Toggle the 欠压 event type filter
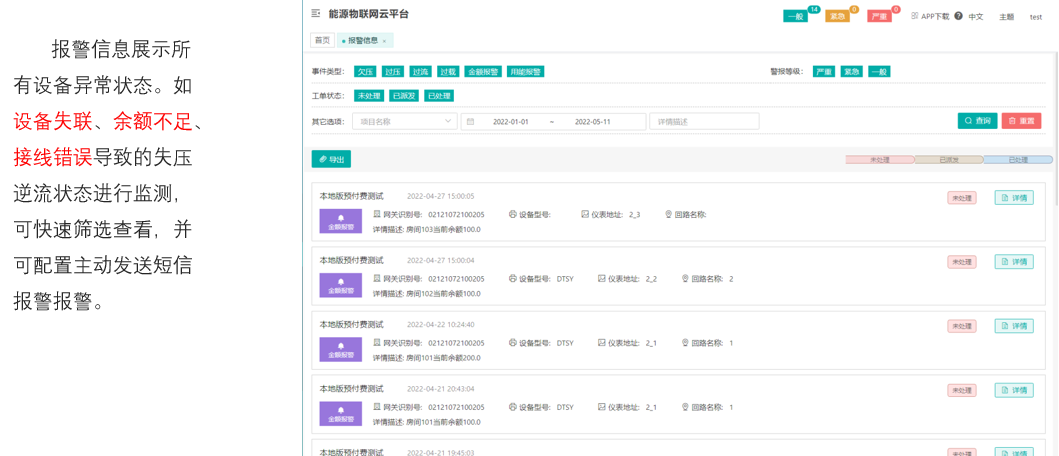 click(365, 72)
